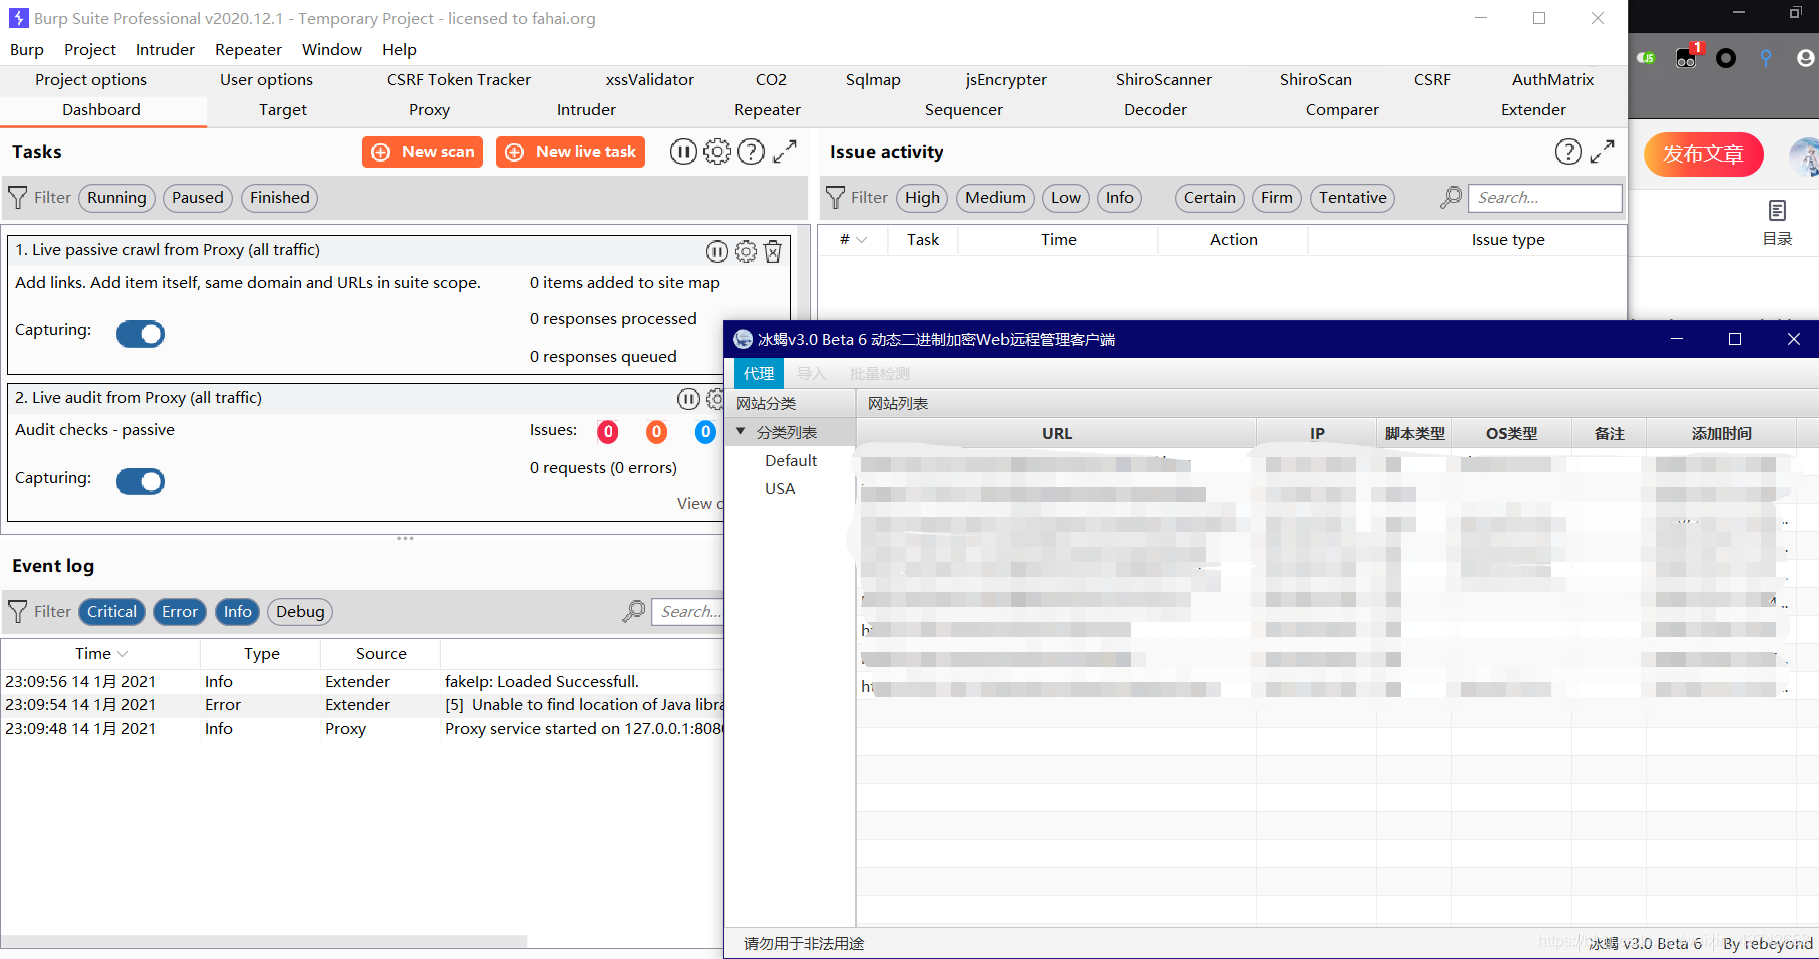The height and width of the screenshot is (959, 1819).
Task: Toggle Capturing switch for live audit
Action: point(140,482)
